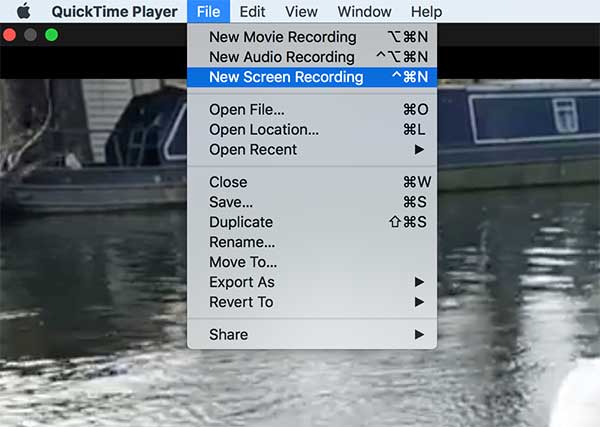600x427 pixels.
Task: Choose Duplicate from the File menu
Action: (x=312, y=222)
